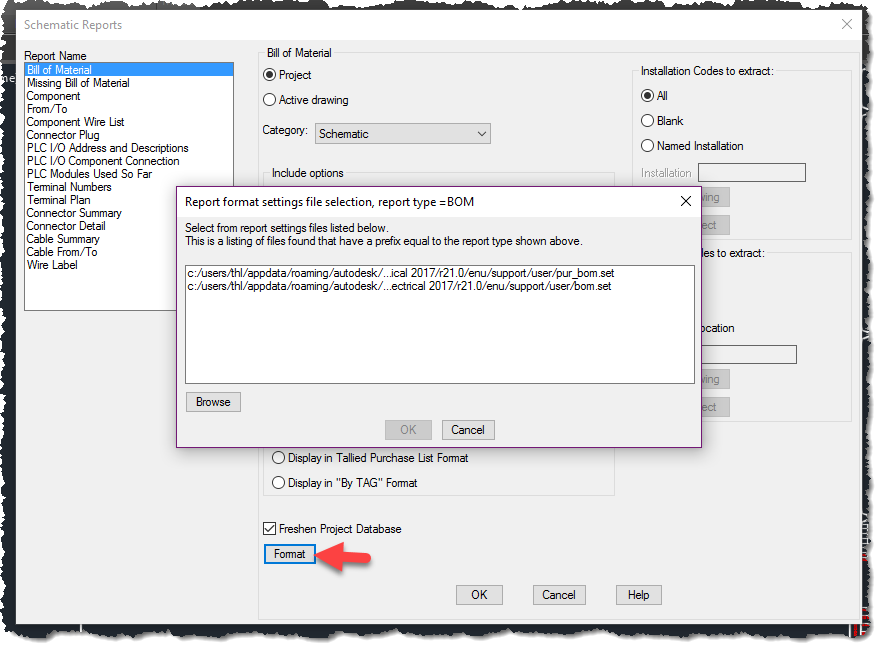Image resolution: width=881 pixels, height=648 pixels.
Task: Select Bill of Material report
Action: pos(129,70)
